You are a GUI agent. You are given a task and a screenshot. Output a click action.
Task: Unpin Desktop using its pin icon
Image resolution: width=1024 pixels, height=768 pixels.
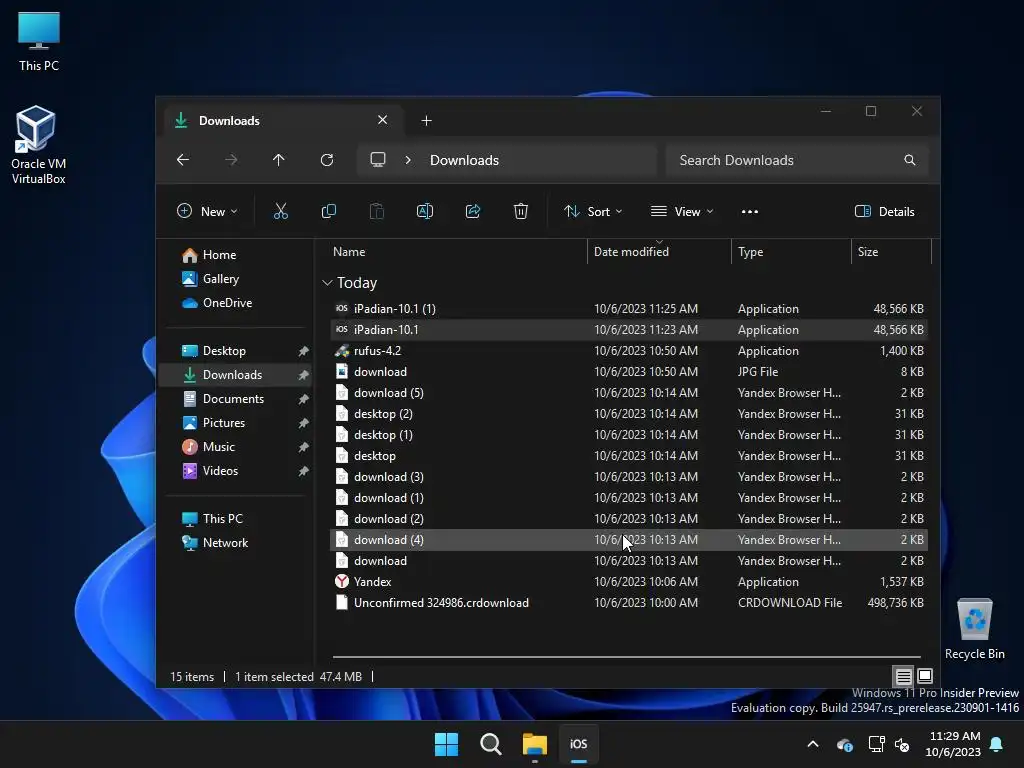pos(304,351)
